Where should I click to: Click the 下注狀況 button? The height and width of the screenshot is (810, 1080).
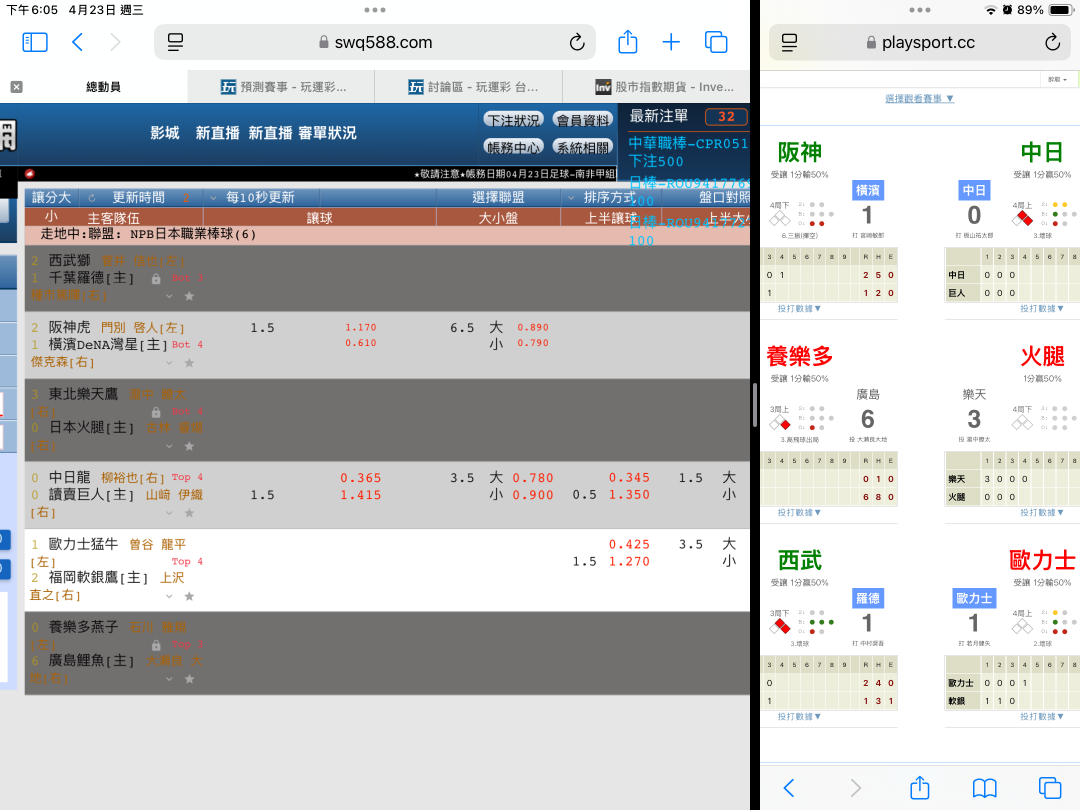point(514,121)
